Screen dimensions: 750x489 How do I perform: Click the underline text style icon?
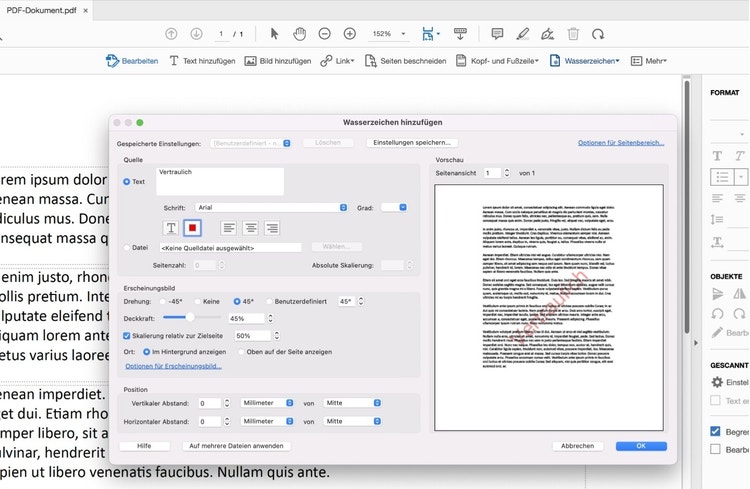point(170,229)
